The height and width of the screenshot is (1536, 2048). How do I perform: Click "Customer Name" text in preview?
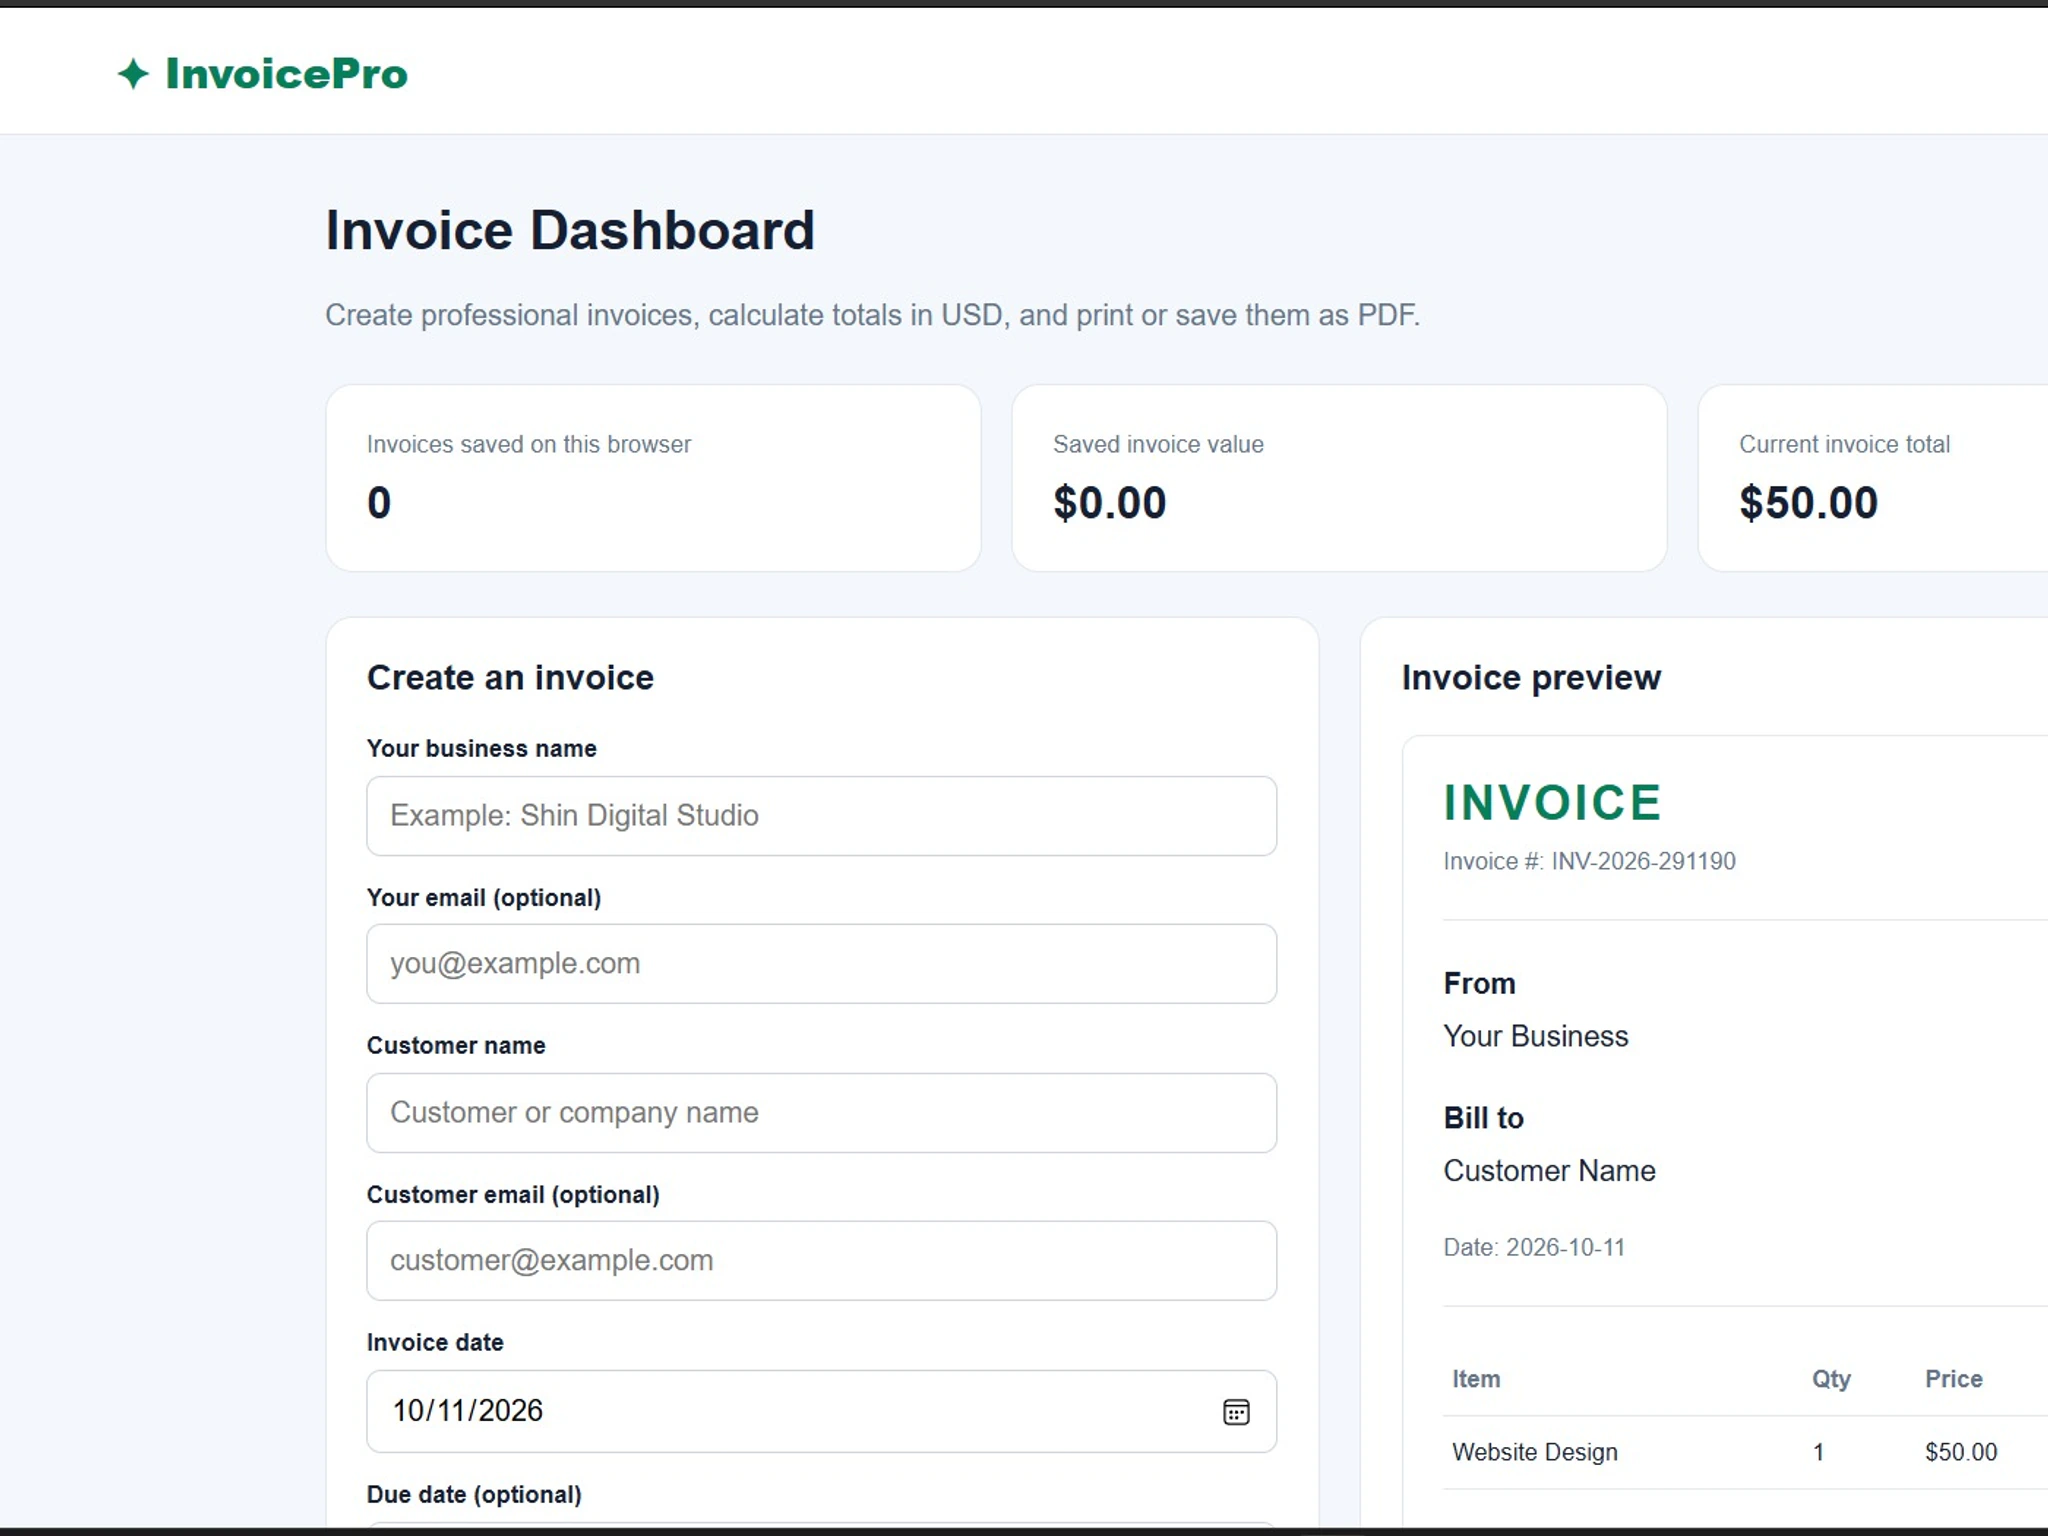(1549, 1171)
